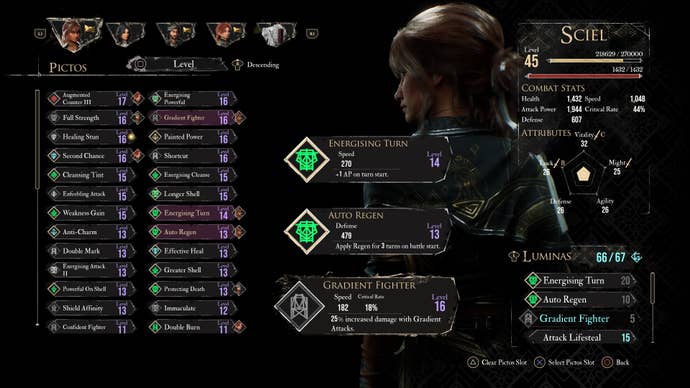The image size is (690, 388).
Task: Choose the white-haired character portrait
Action: point(276,34)
